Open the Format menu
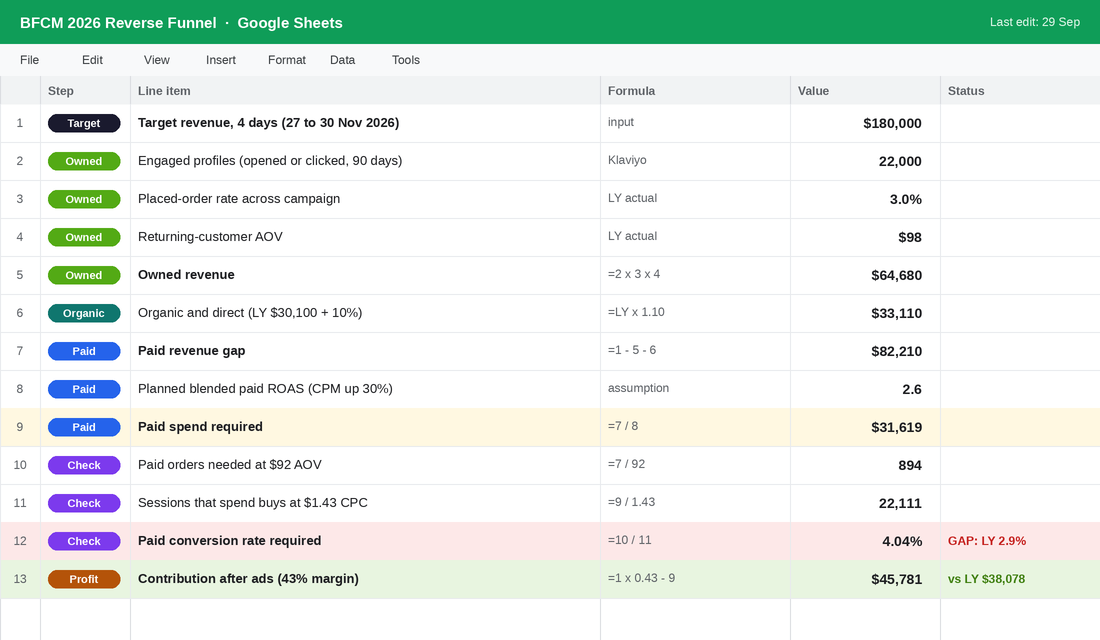Viewport: 1100px width, 640px height. tap(287, 60)
